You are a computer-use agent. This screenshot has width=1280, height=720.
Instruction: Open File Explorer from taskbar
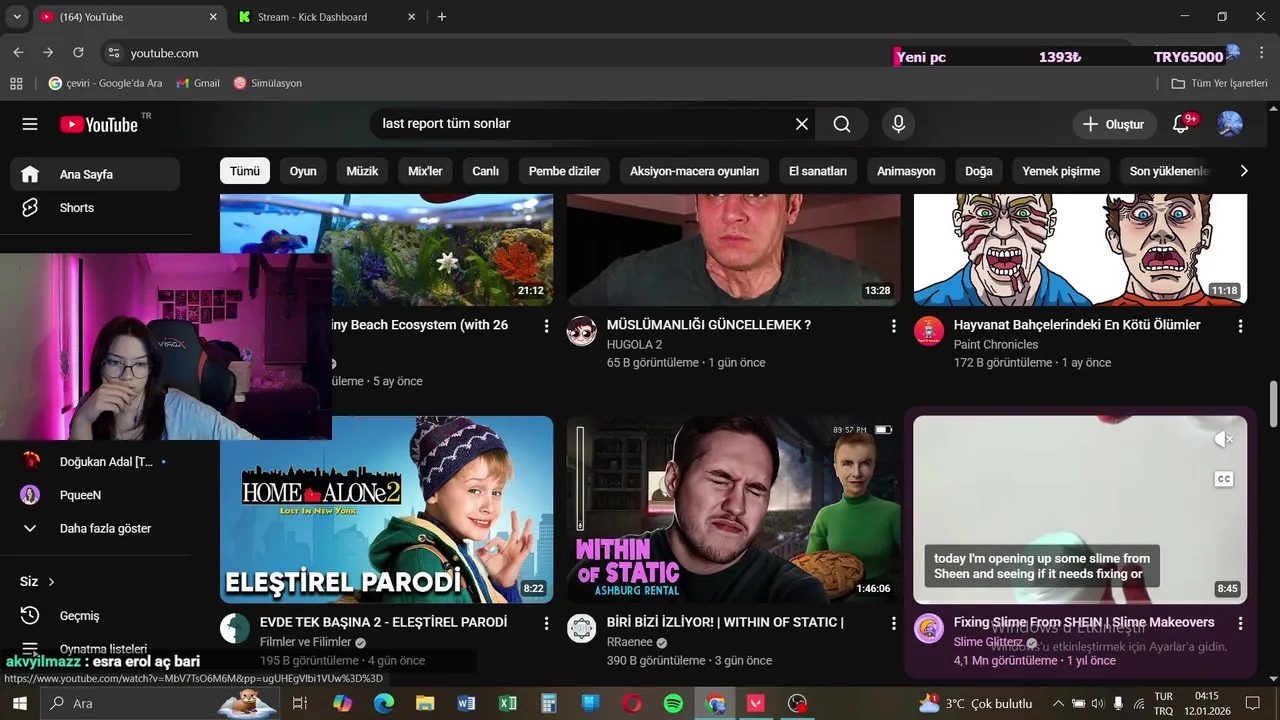(x=425, y=703)
